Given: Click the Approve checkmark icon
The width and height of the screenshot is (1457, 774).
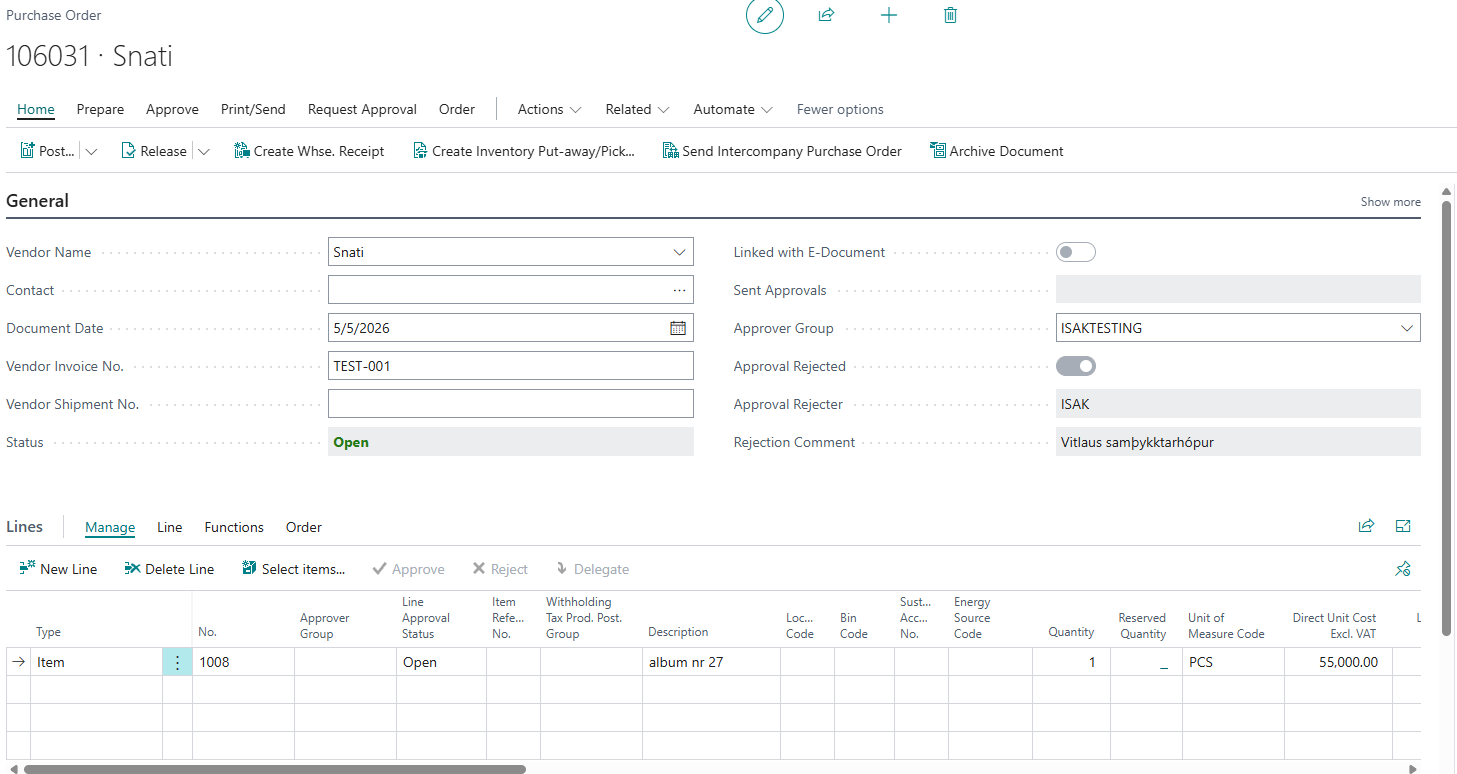Looking at the screenshot, I should click(x=379, y=569).
